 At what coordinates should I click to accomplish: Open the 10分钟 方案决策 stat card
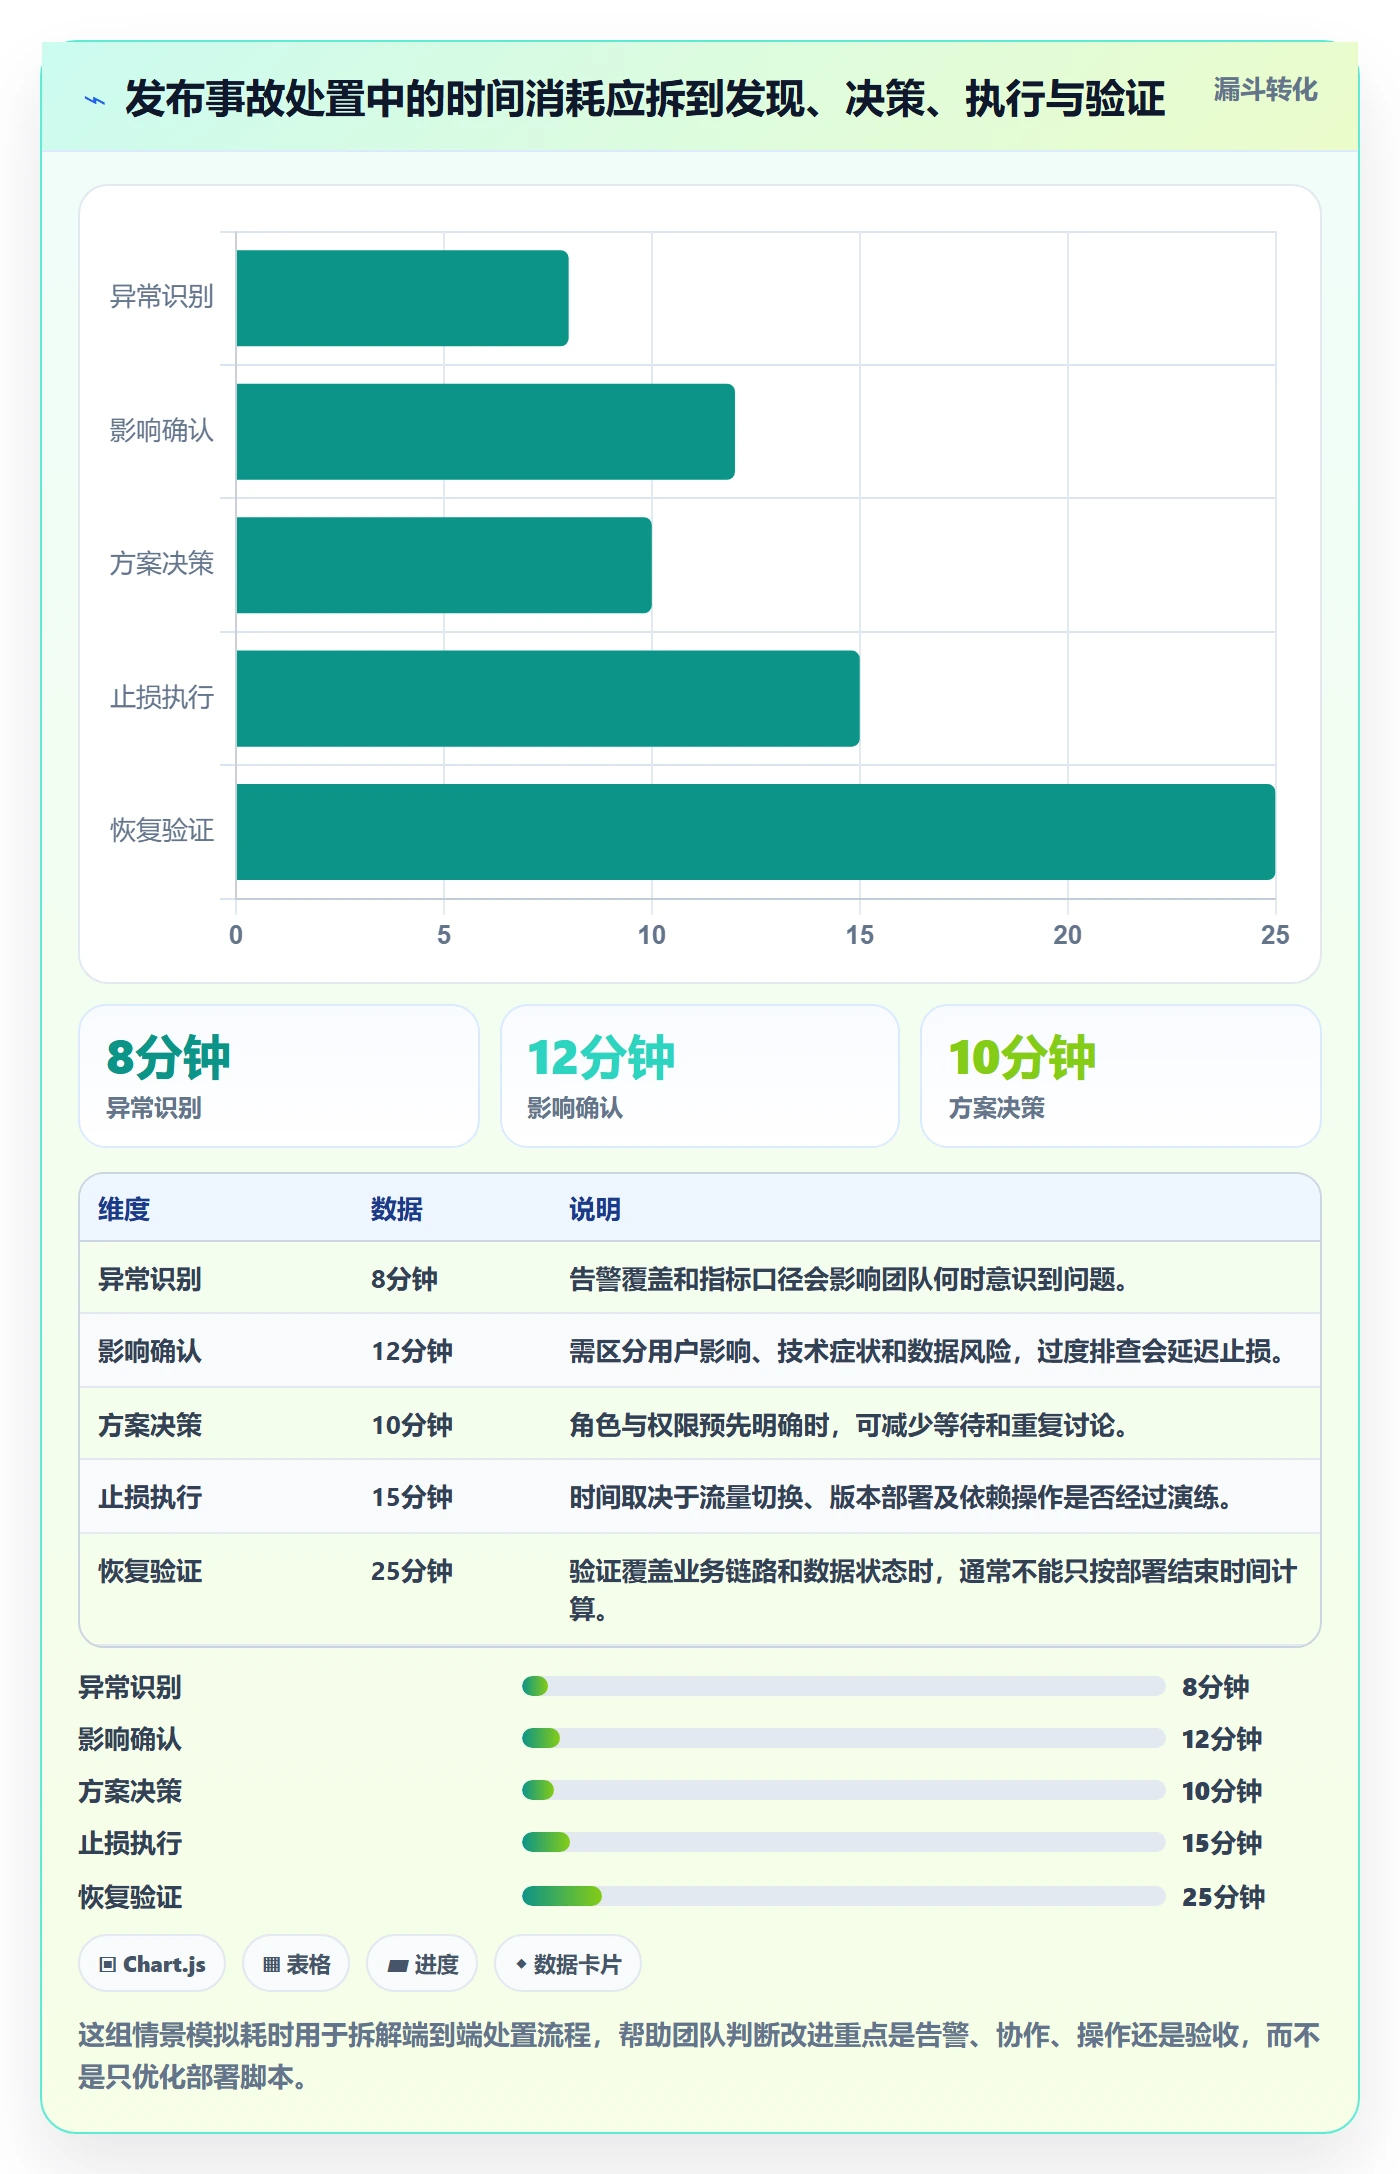1121,1076
